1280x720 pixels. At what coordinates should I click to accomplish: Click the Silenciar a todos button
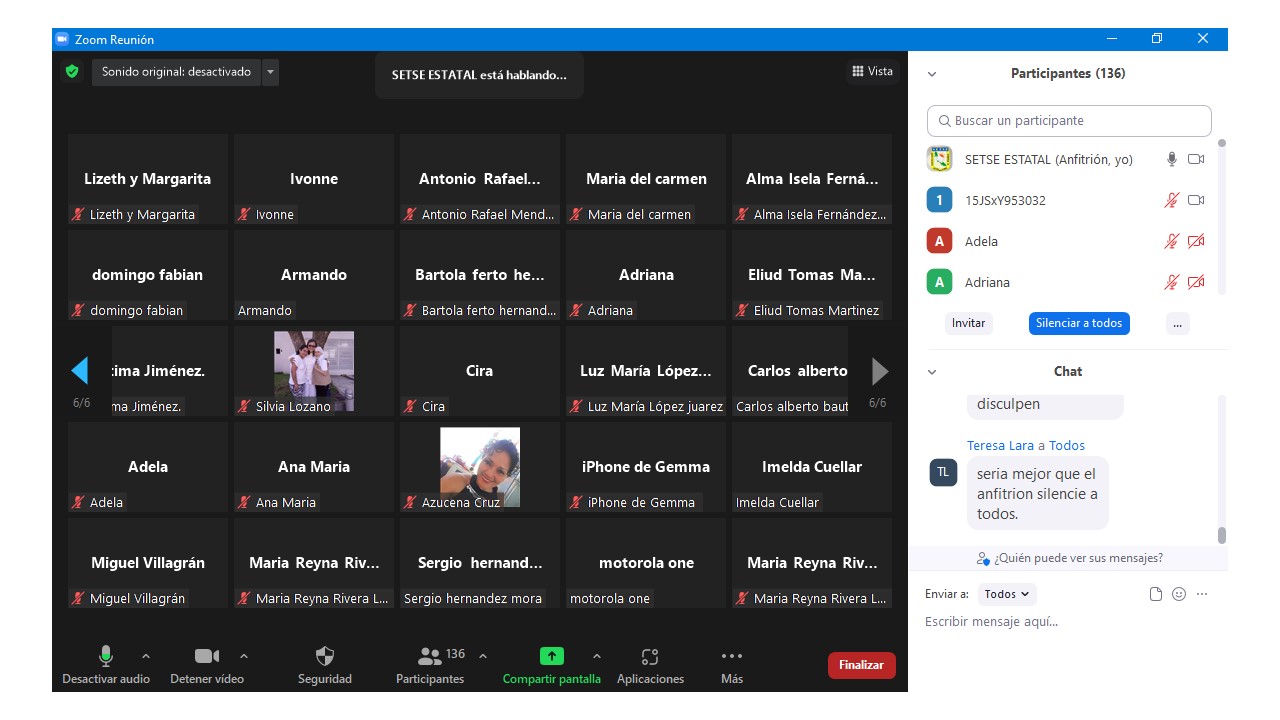pyautogui.click(x=1079, y=323)
